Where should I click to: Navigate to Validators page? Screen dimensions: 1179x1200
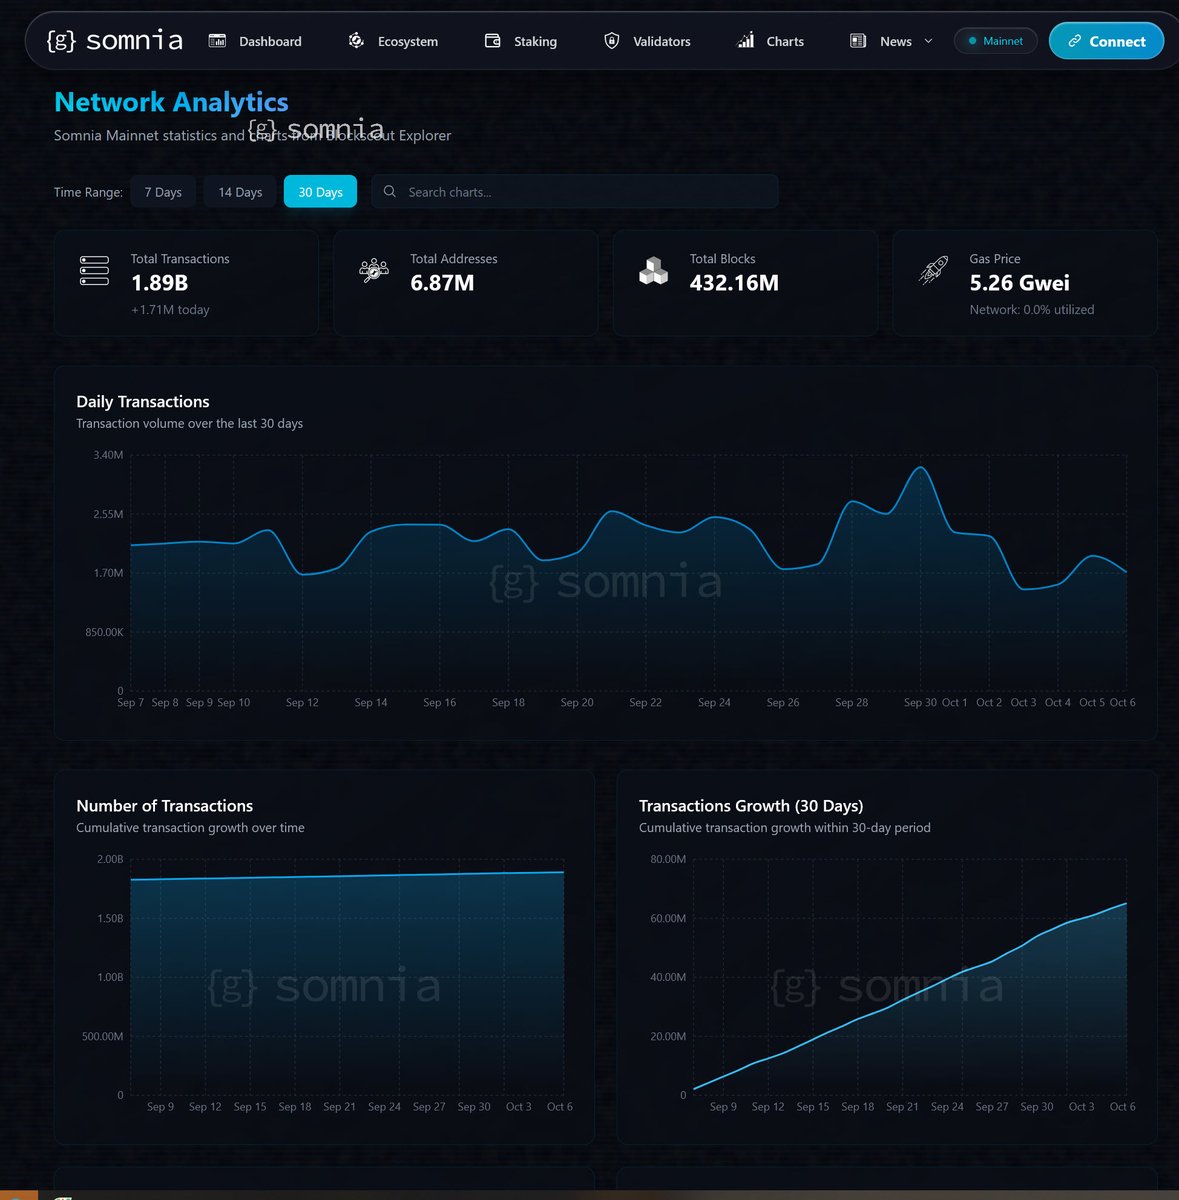pos(662,41)
